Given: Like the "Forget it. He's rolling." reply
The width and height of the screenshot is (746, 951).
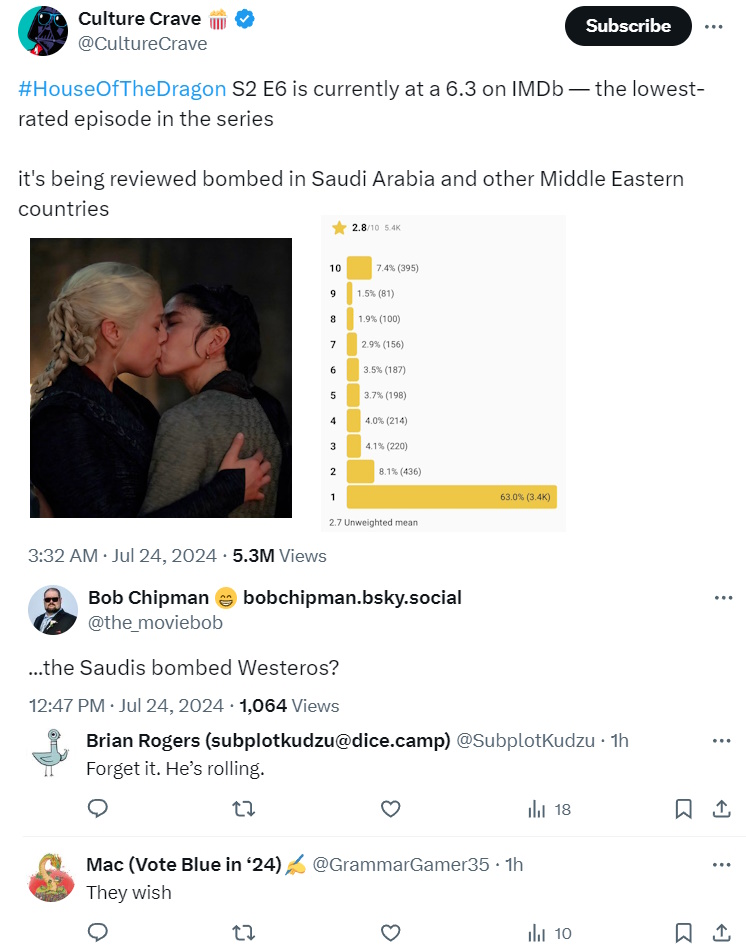Looking at the screenshot, I should pos(391,809).
